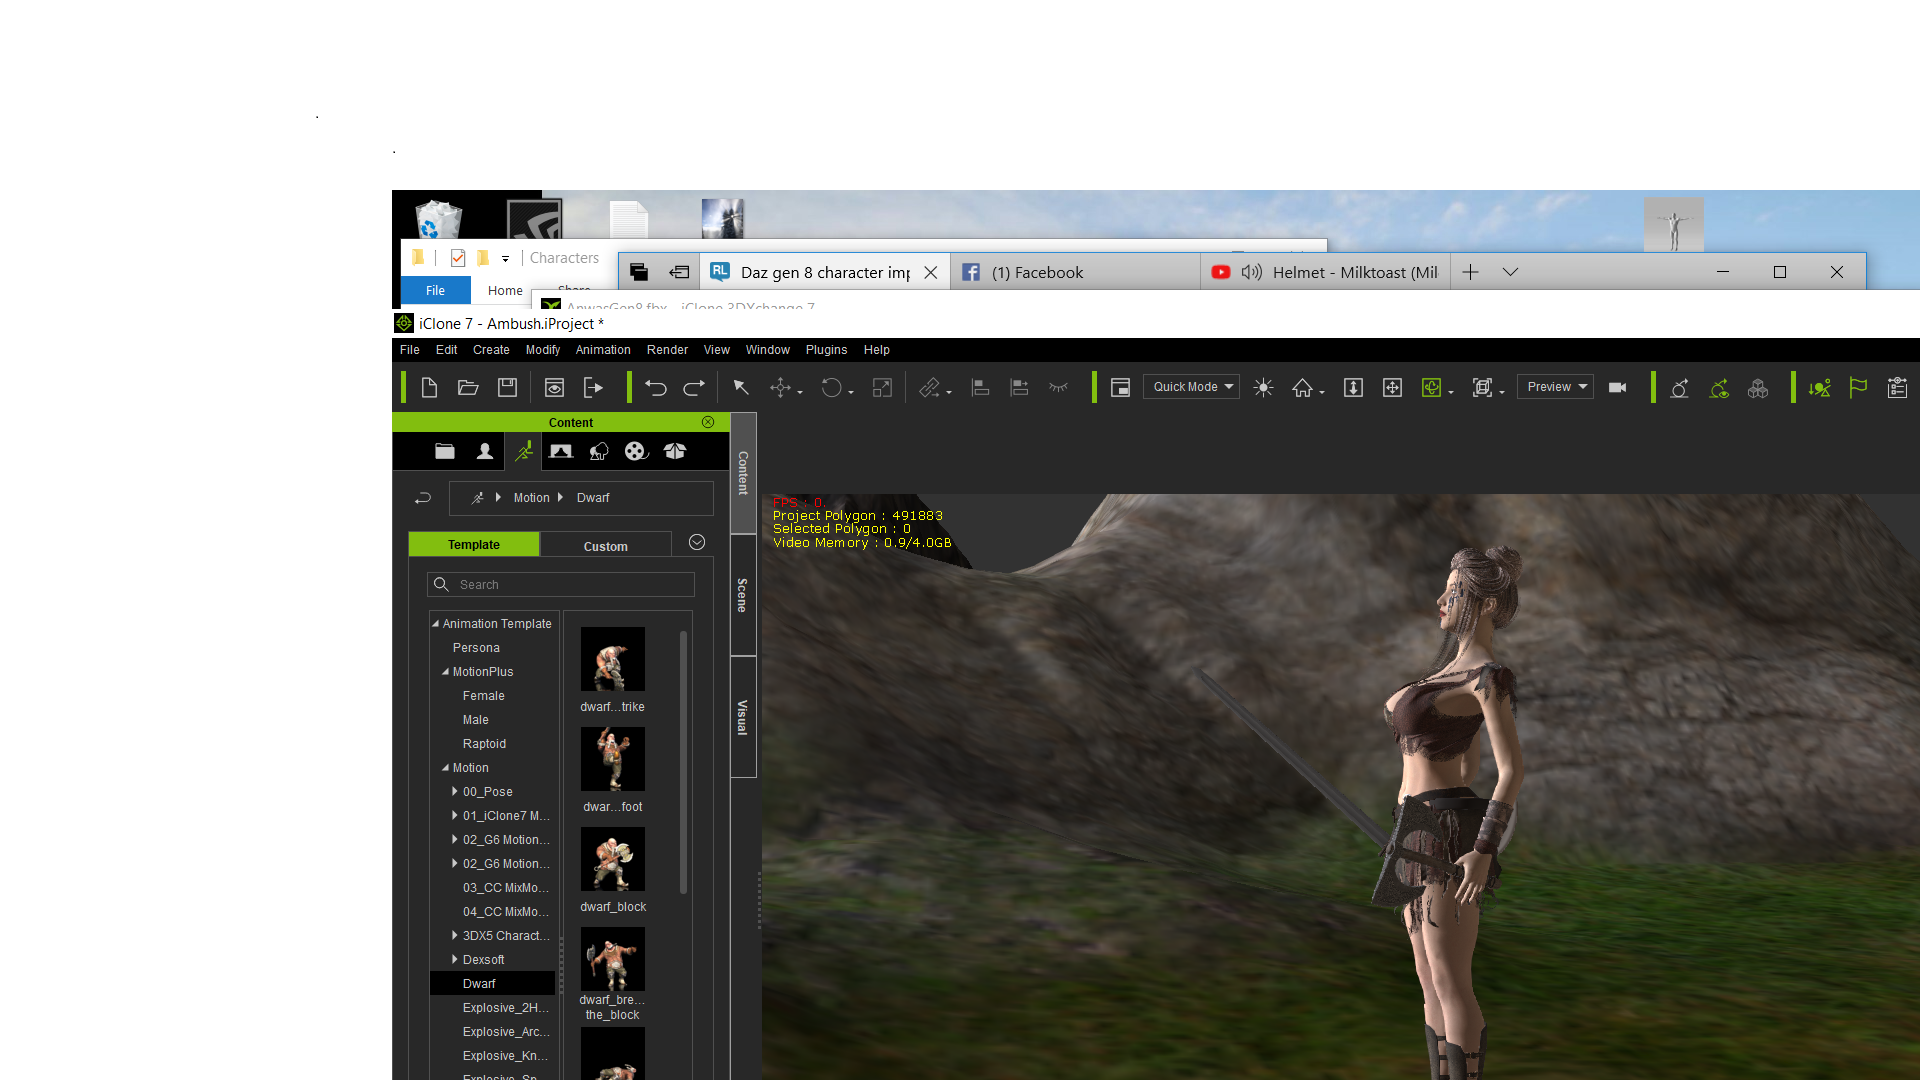Close the Content panel with X circle
Image resolution: width=1920 pixels, height=1080 pixels.
708,422
